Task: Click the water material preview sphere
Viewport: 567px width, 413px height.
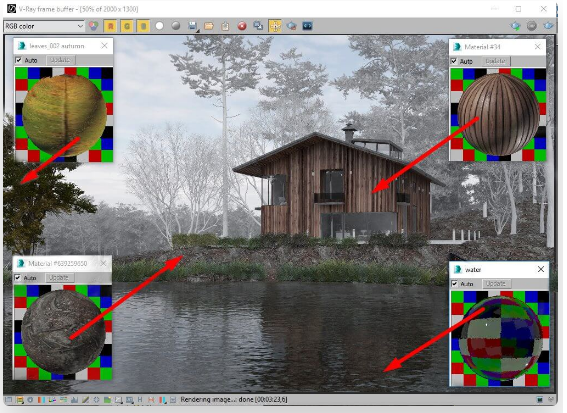Action: 500,338
